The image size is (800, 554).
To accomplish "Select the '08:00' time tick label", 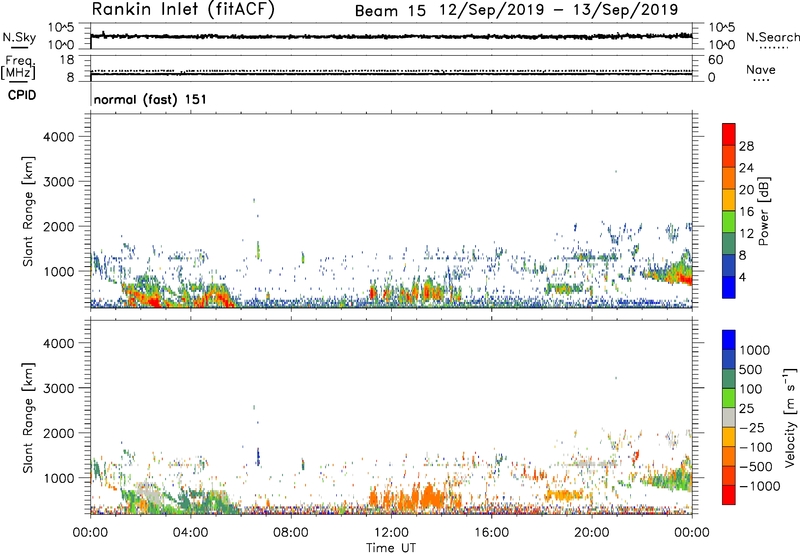I will 291,533.
